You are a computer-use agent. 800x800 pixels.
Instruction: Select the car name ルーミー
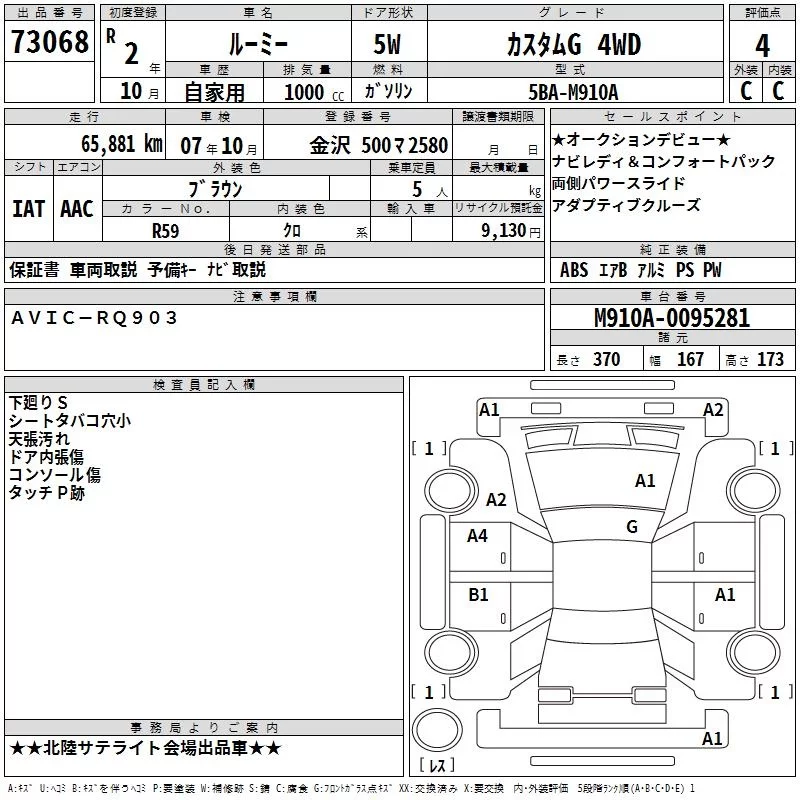tap(258, 45)
